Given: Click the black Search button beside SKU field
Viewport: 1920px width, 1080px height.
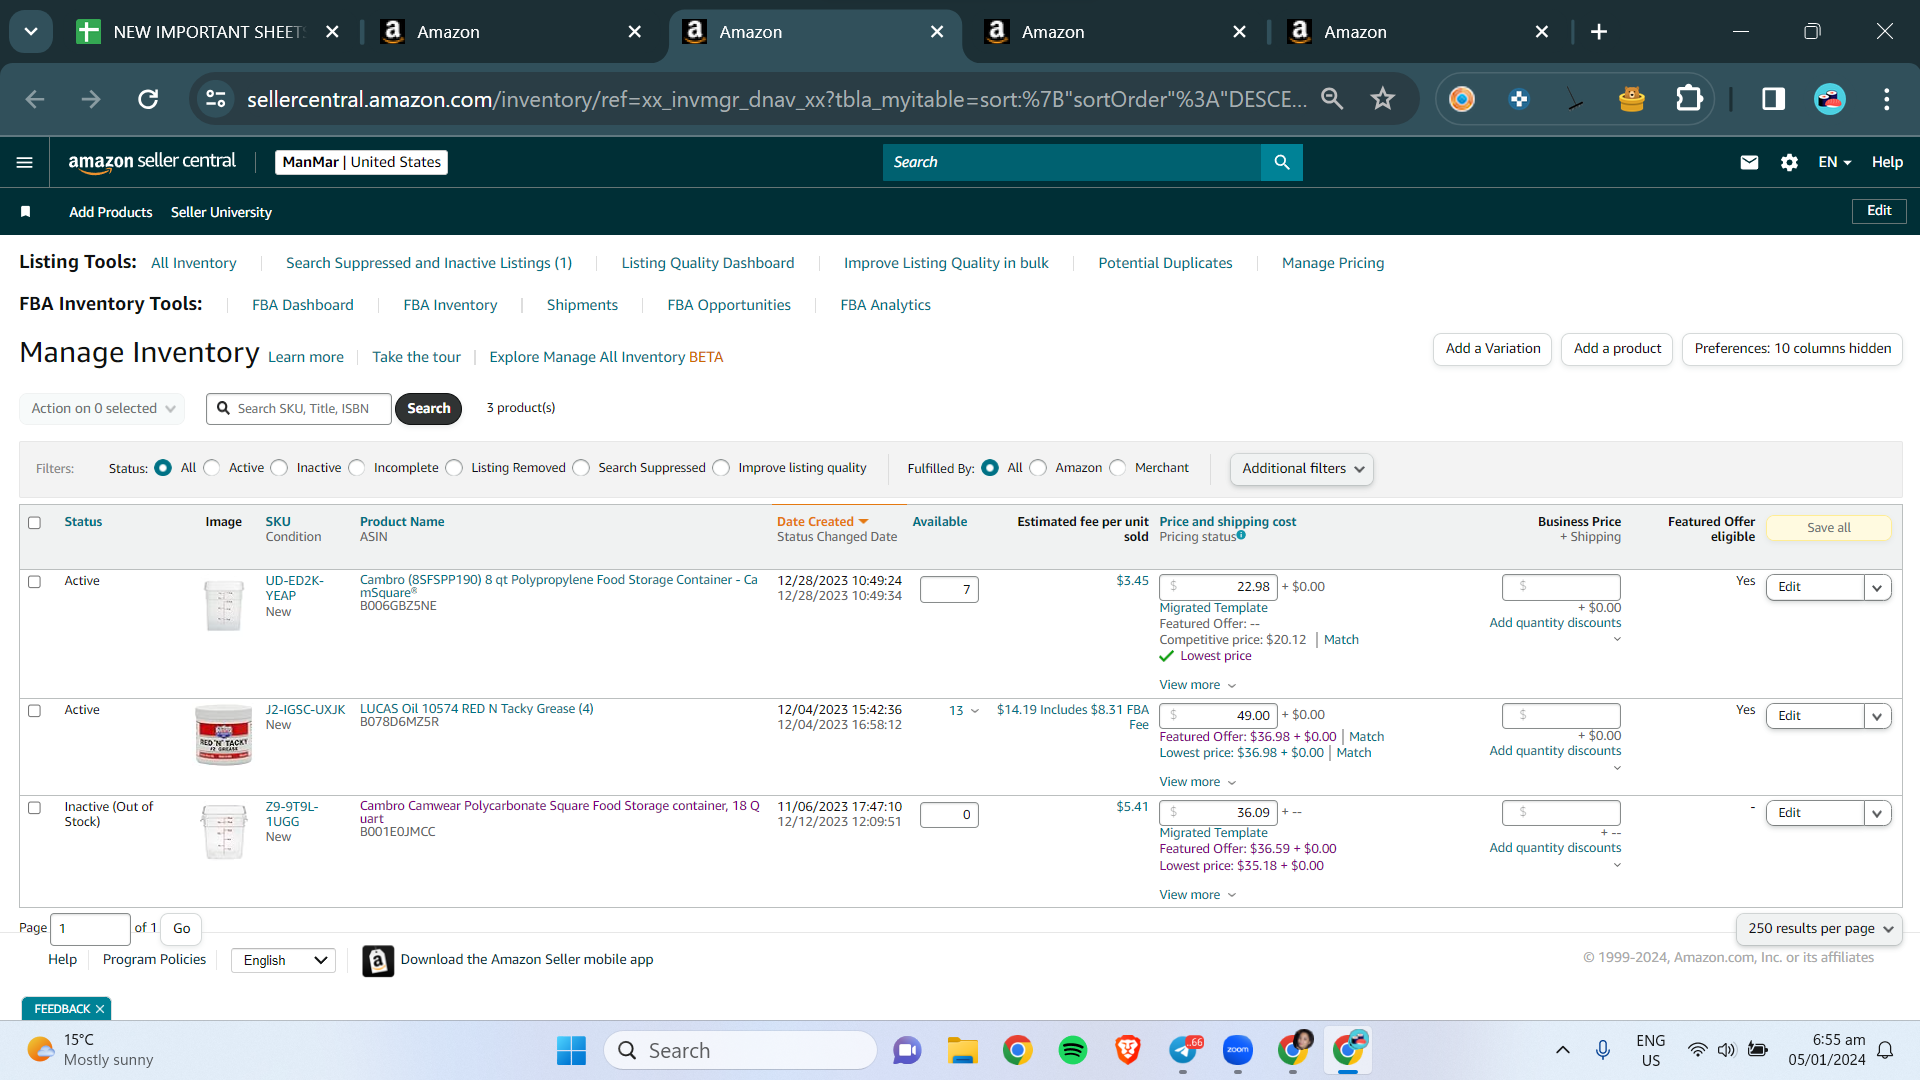Looking at the screenshot, I should pyautogui.click(x=428, y=408).
